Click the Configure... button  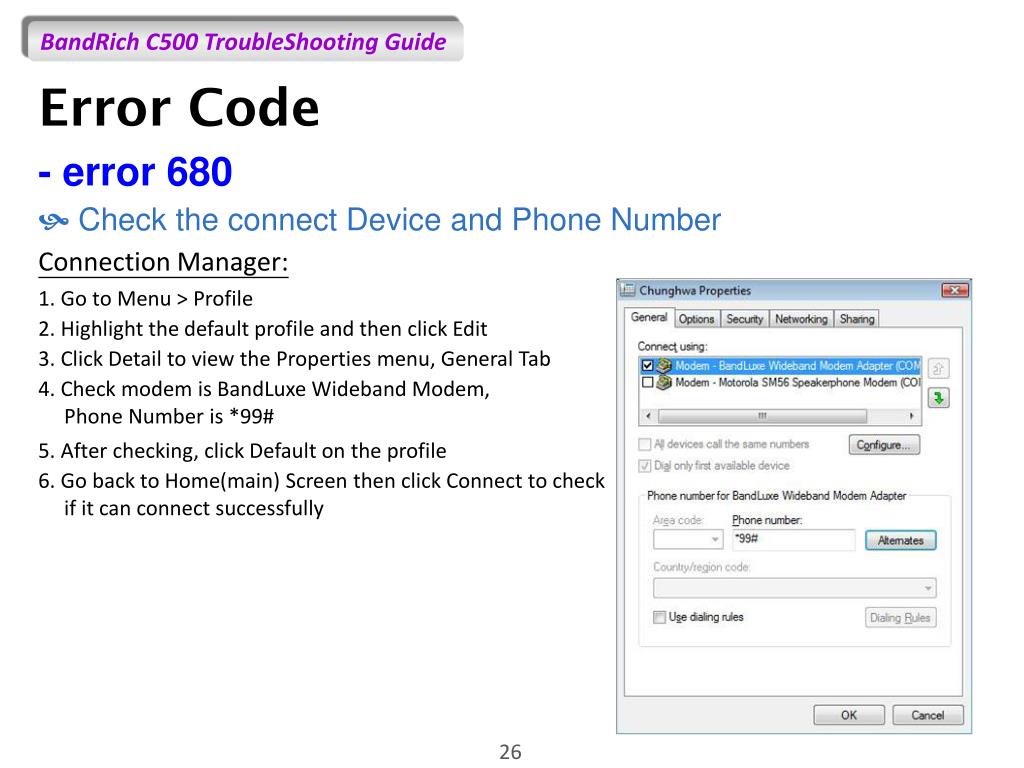[884, 445]
